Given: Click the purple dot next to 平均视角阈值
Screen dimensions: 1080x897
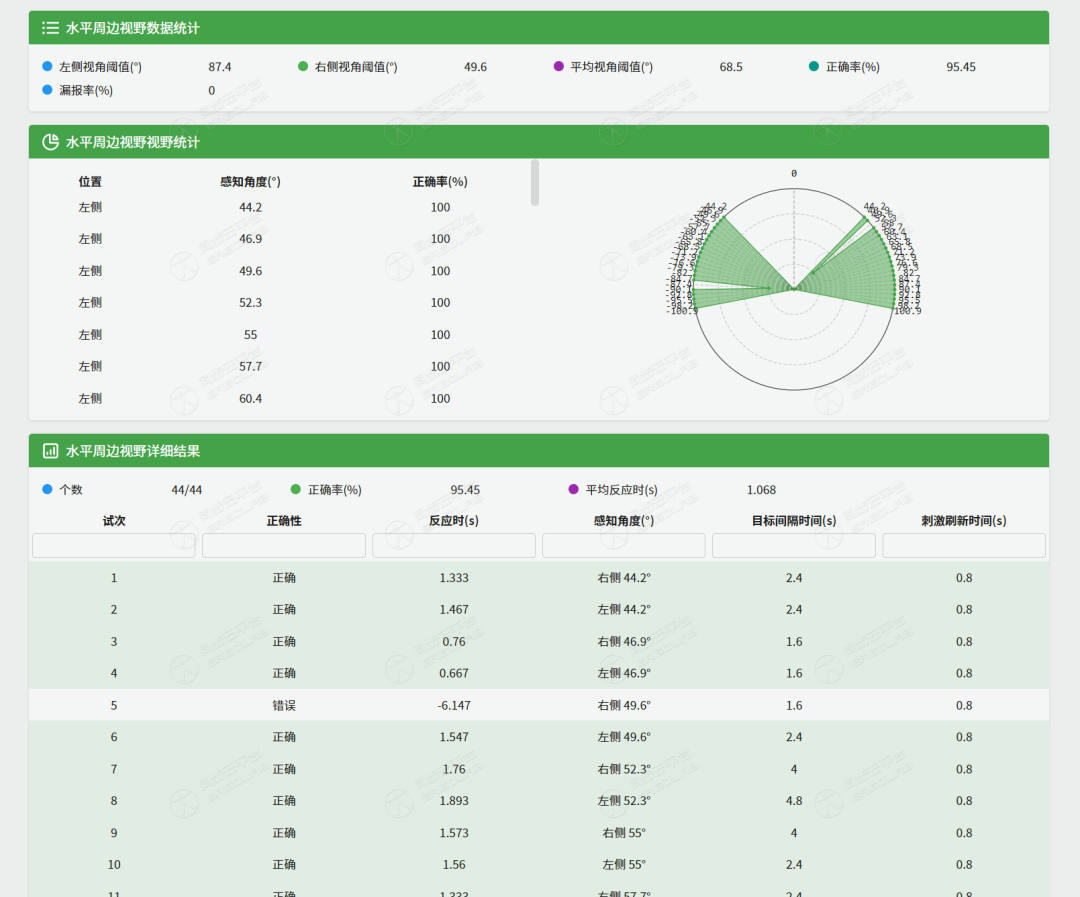Looking at the screenshot, I should pos(559,66).
